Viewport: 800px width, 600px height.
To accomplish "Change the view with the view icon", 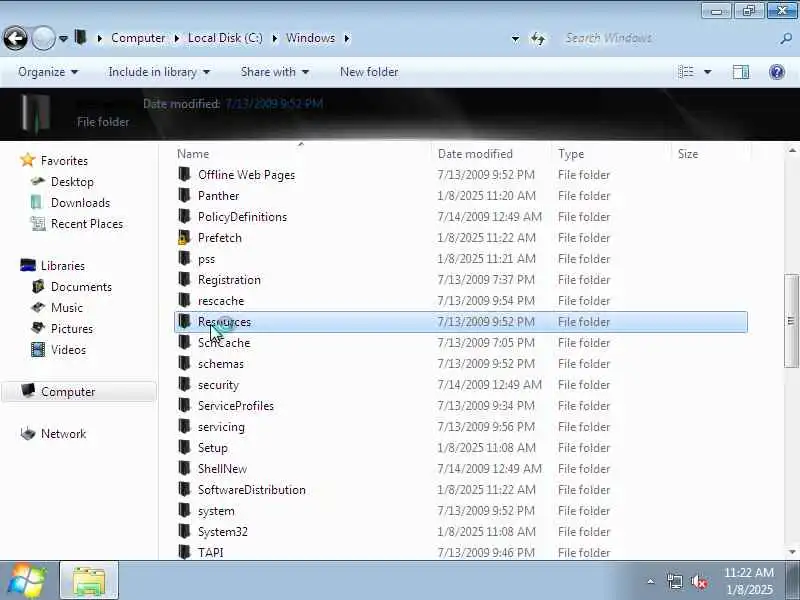I will pos(686,72).
